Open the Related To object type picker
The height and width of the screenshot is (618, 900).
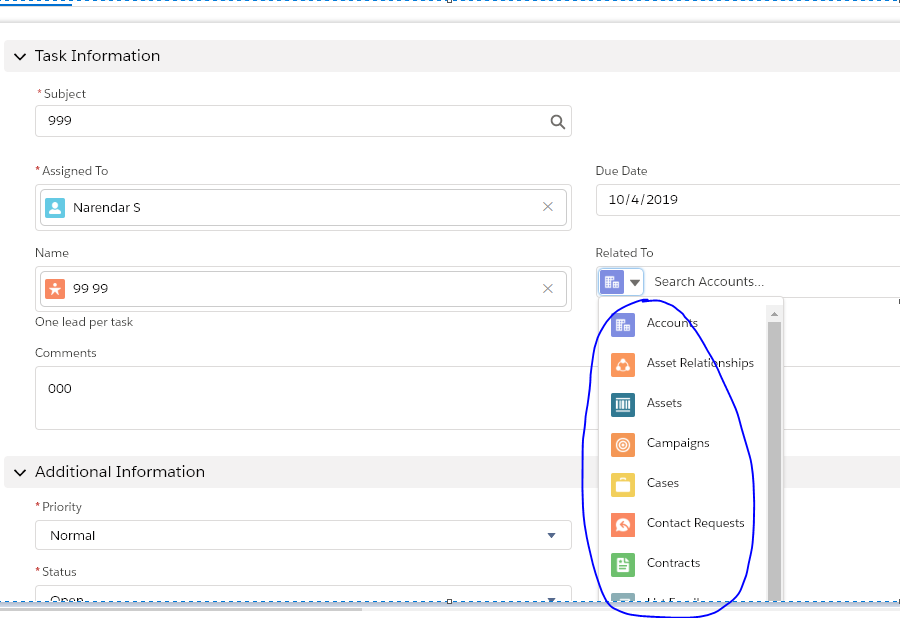tap(621, 282)
